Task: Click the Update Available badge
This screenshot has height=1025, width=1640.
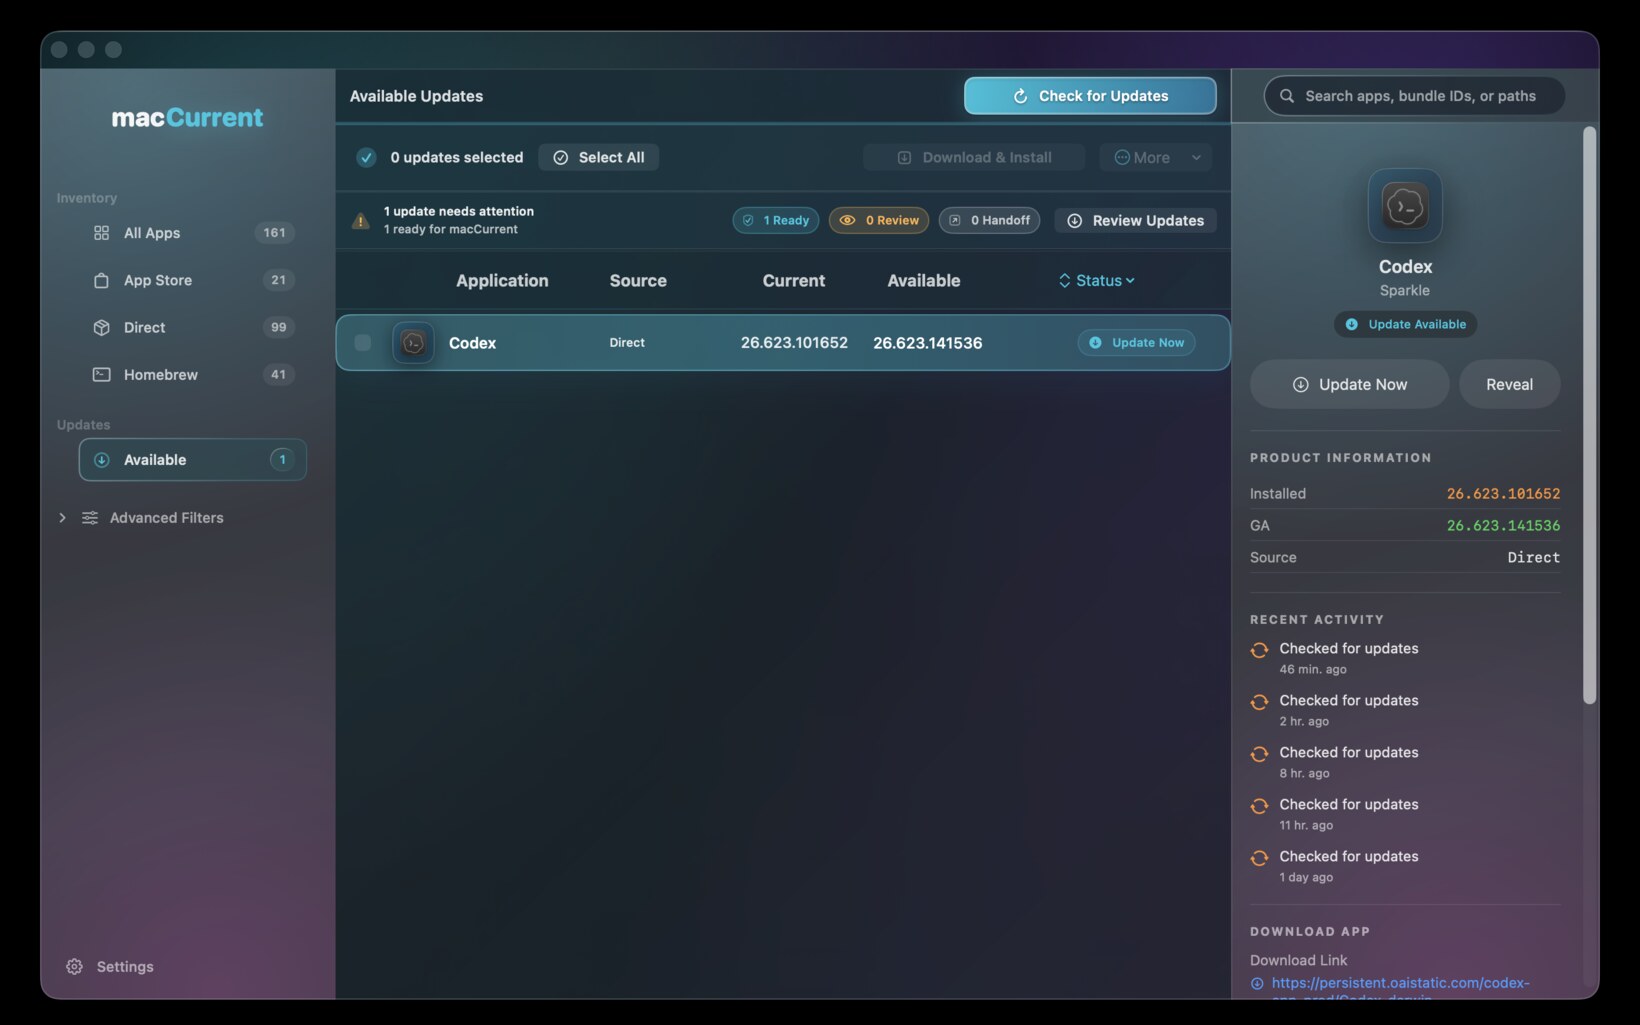Action: point(1405,324)
